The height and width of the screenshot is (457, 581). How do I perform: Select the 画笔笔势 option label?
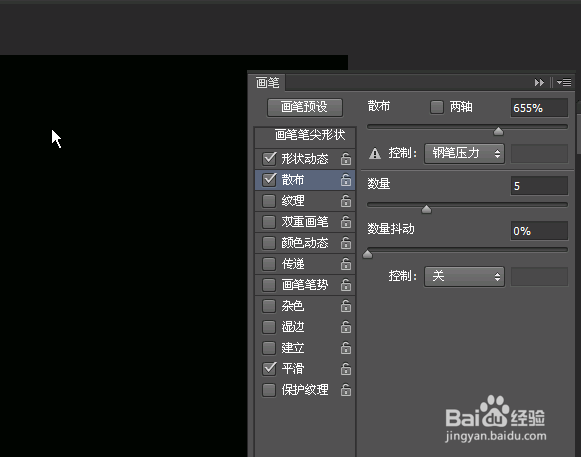click(305, 285)
